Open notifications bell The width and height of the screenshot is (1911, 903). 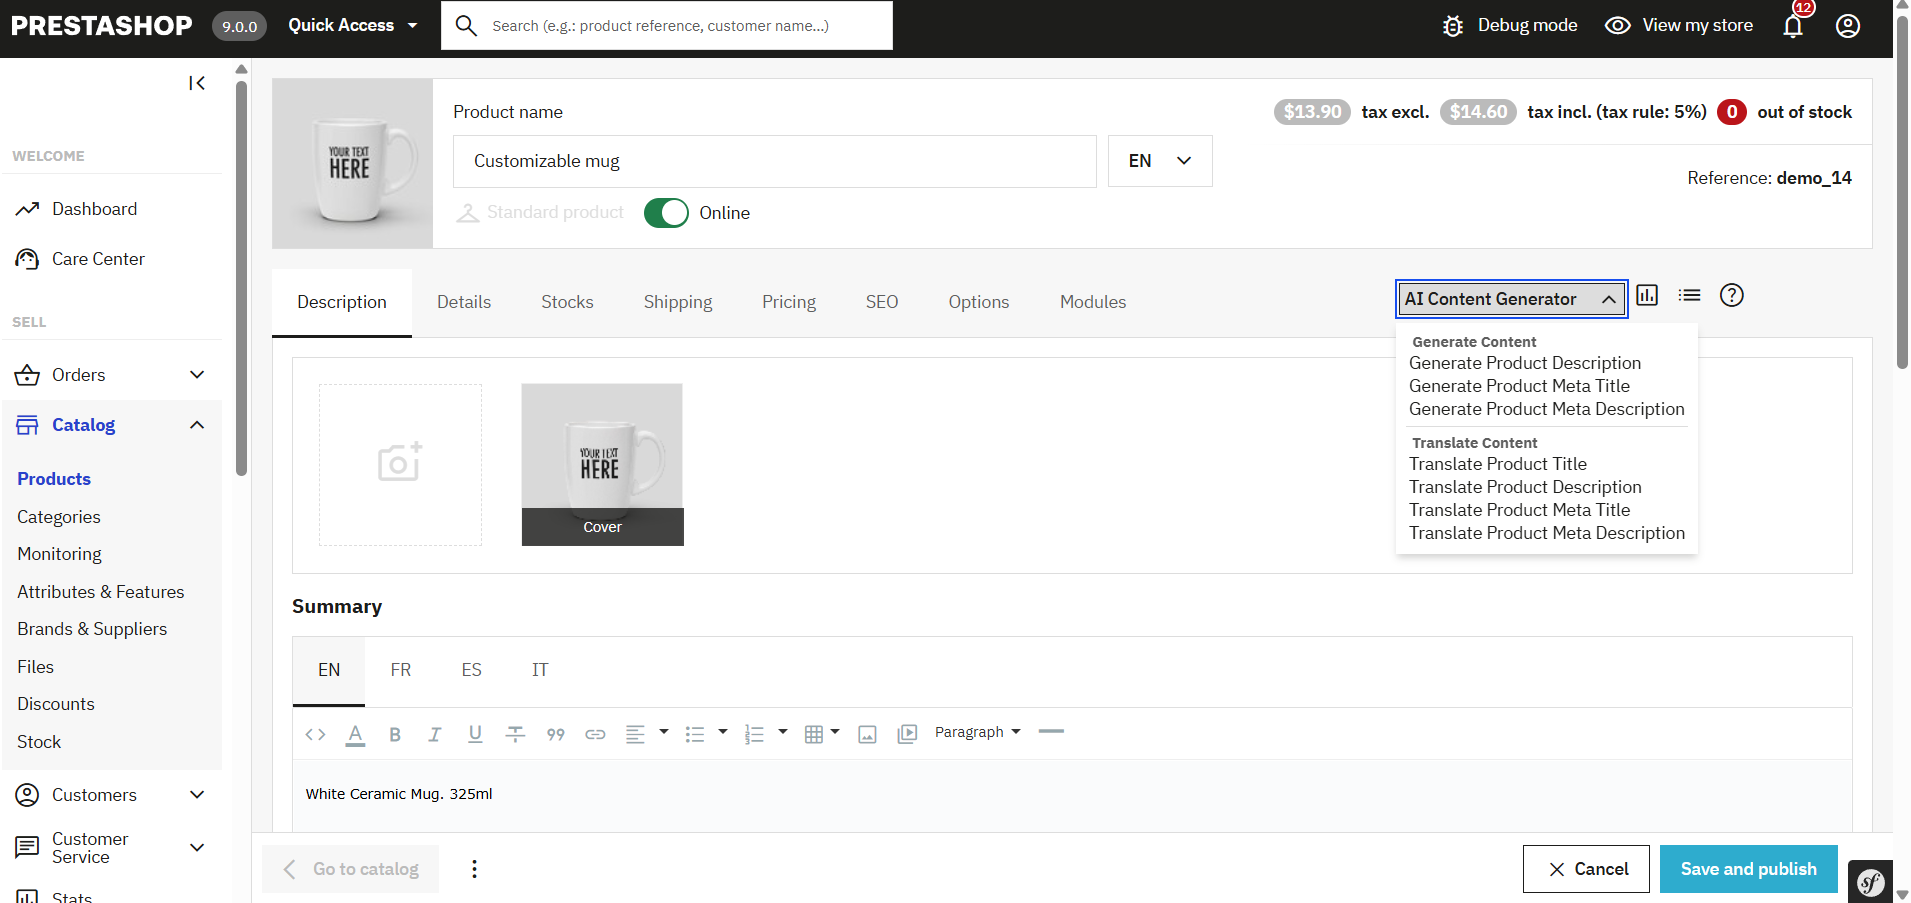[1794, 25]
